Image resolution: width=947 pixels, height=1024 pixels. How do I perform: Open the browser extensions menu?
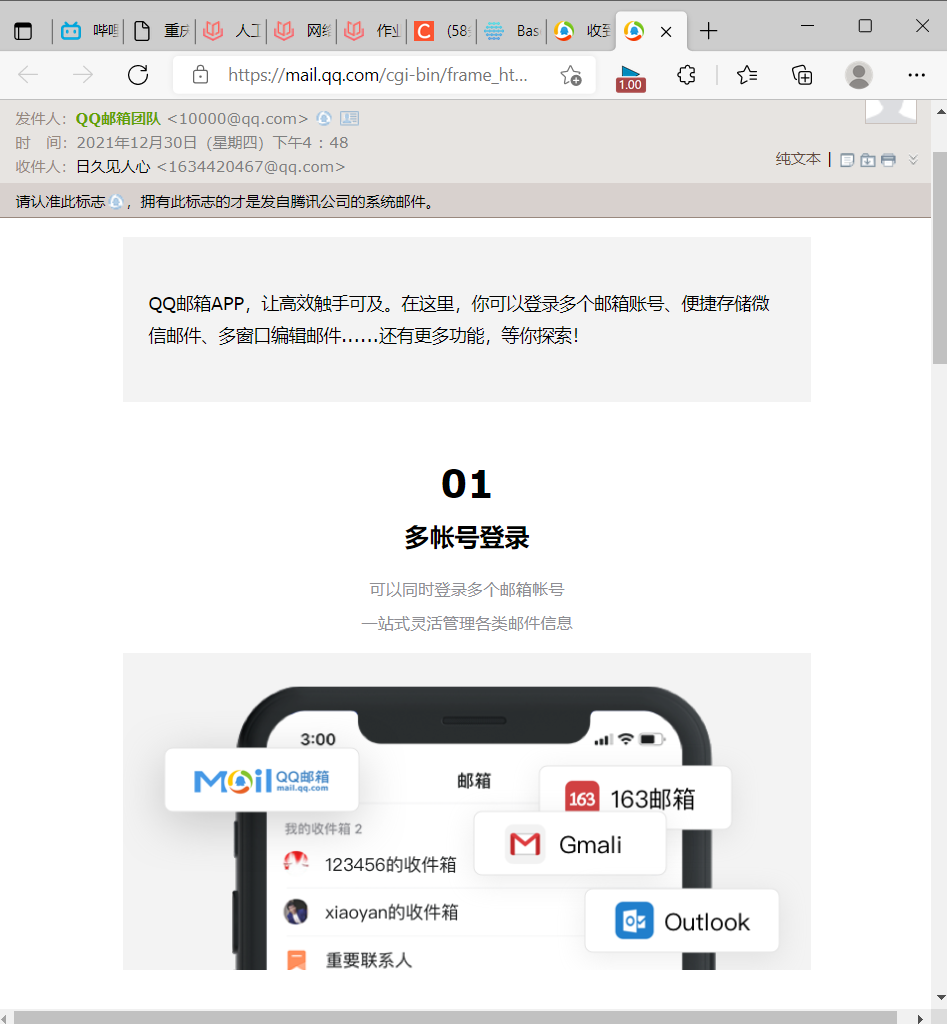[x=686, y=75]
